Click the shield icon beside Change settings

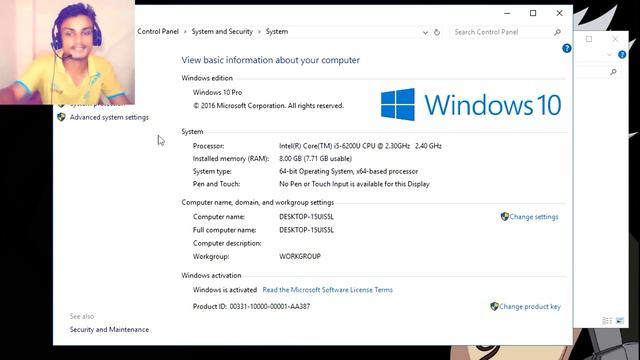coord(504,216)
